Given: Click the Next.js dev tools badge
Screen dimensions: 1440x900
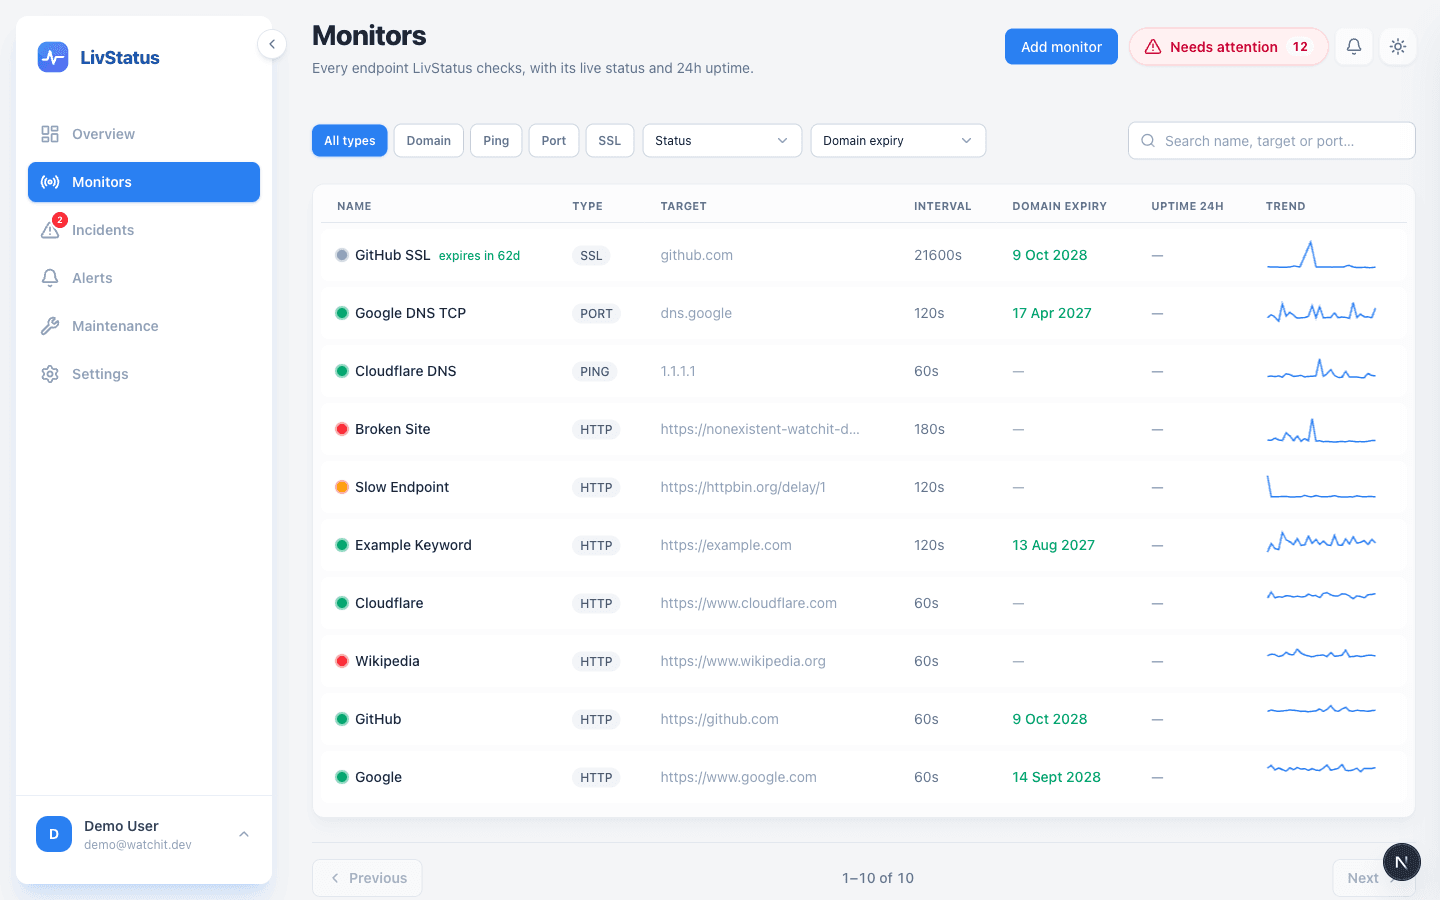Looking at the screenshot, I should point(1401,862).
